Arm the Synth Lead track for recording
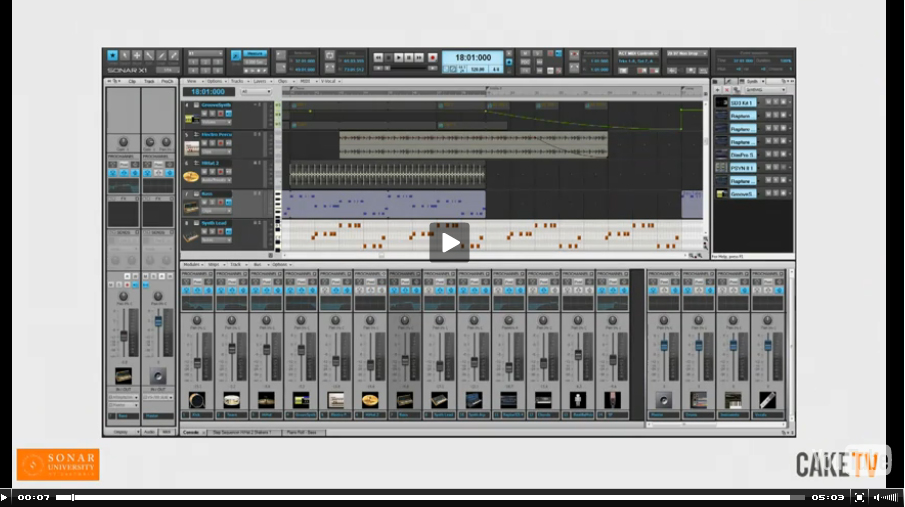Viewport: 905px width, 507px height. click(220, 232)
